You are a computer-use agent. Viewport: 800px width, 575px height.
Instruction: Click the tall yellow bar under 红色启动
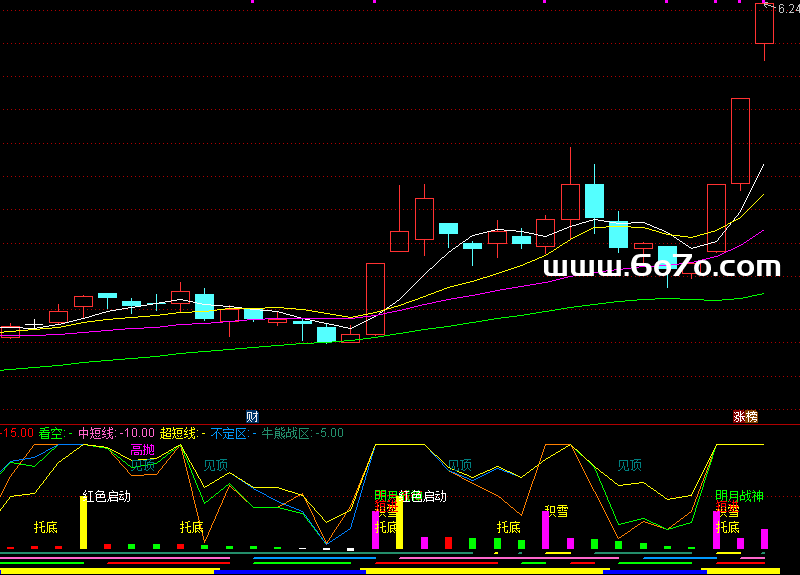pos(84,522)
